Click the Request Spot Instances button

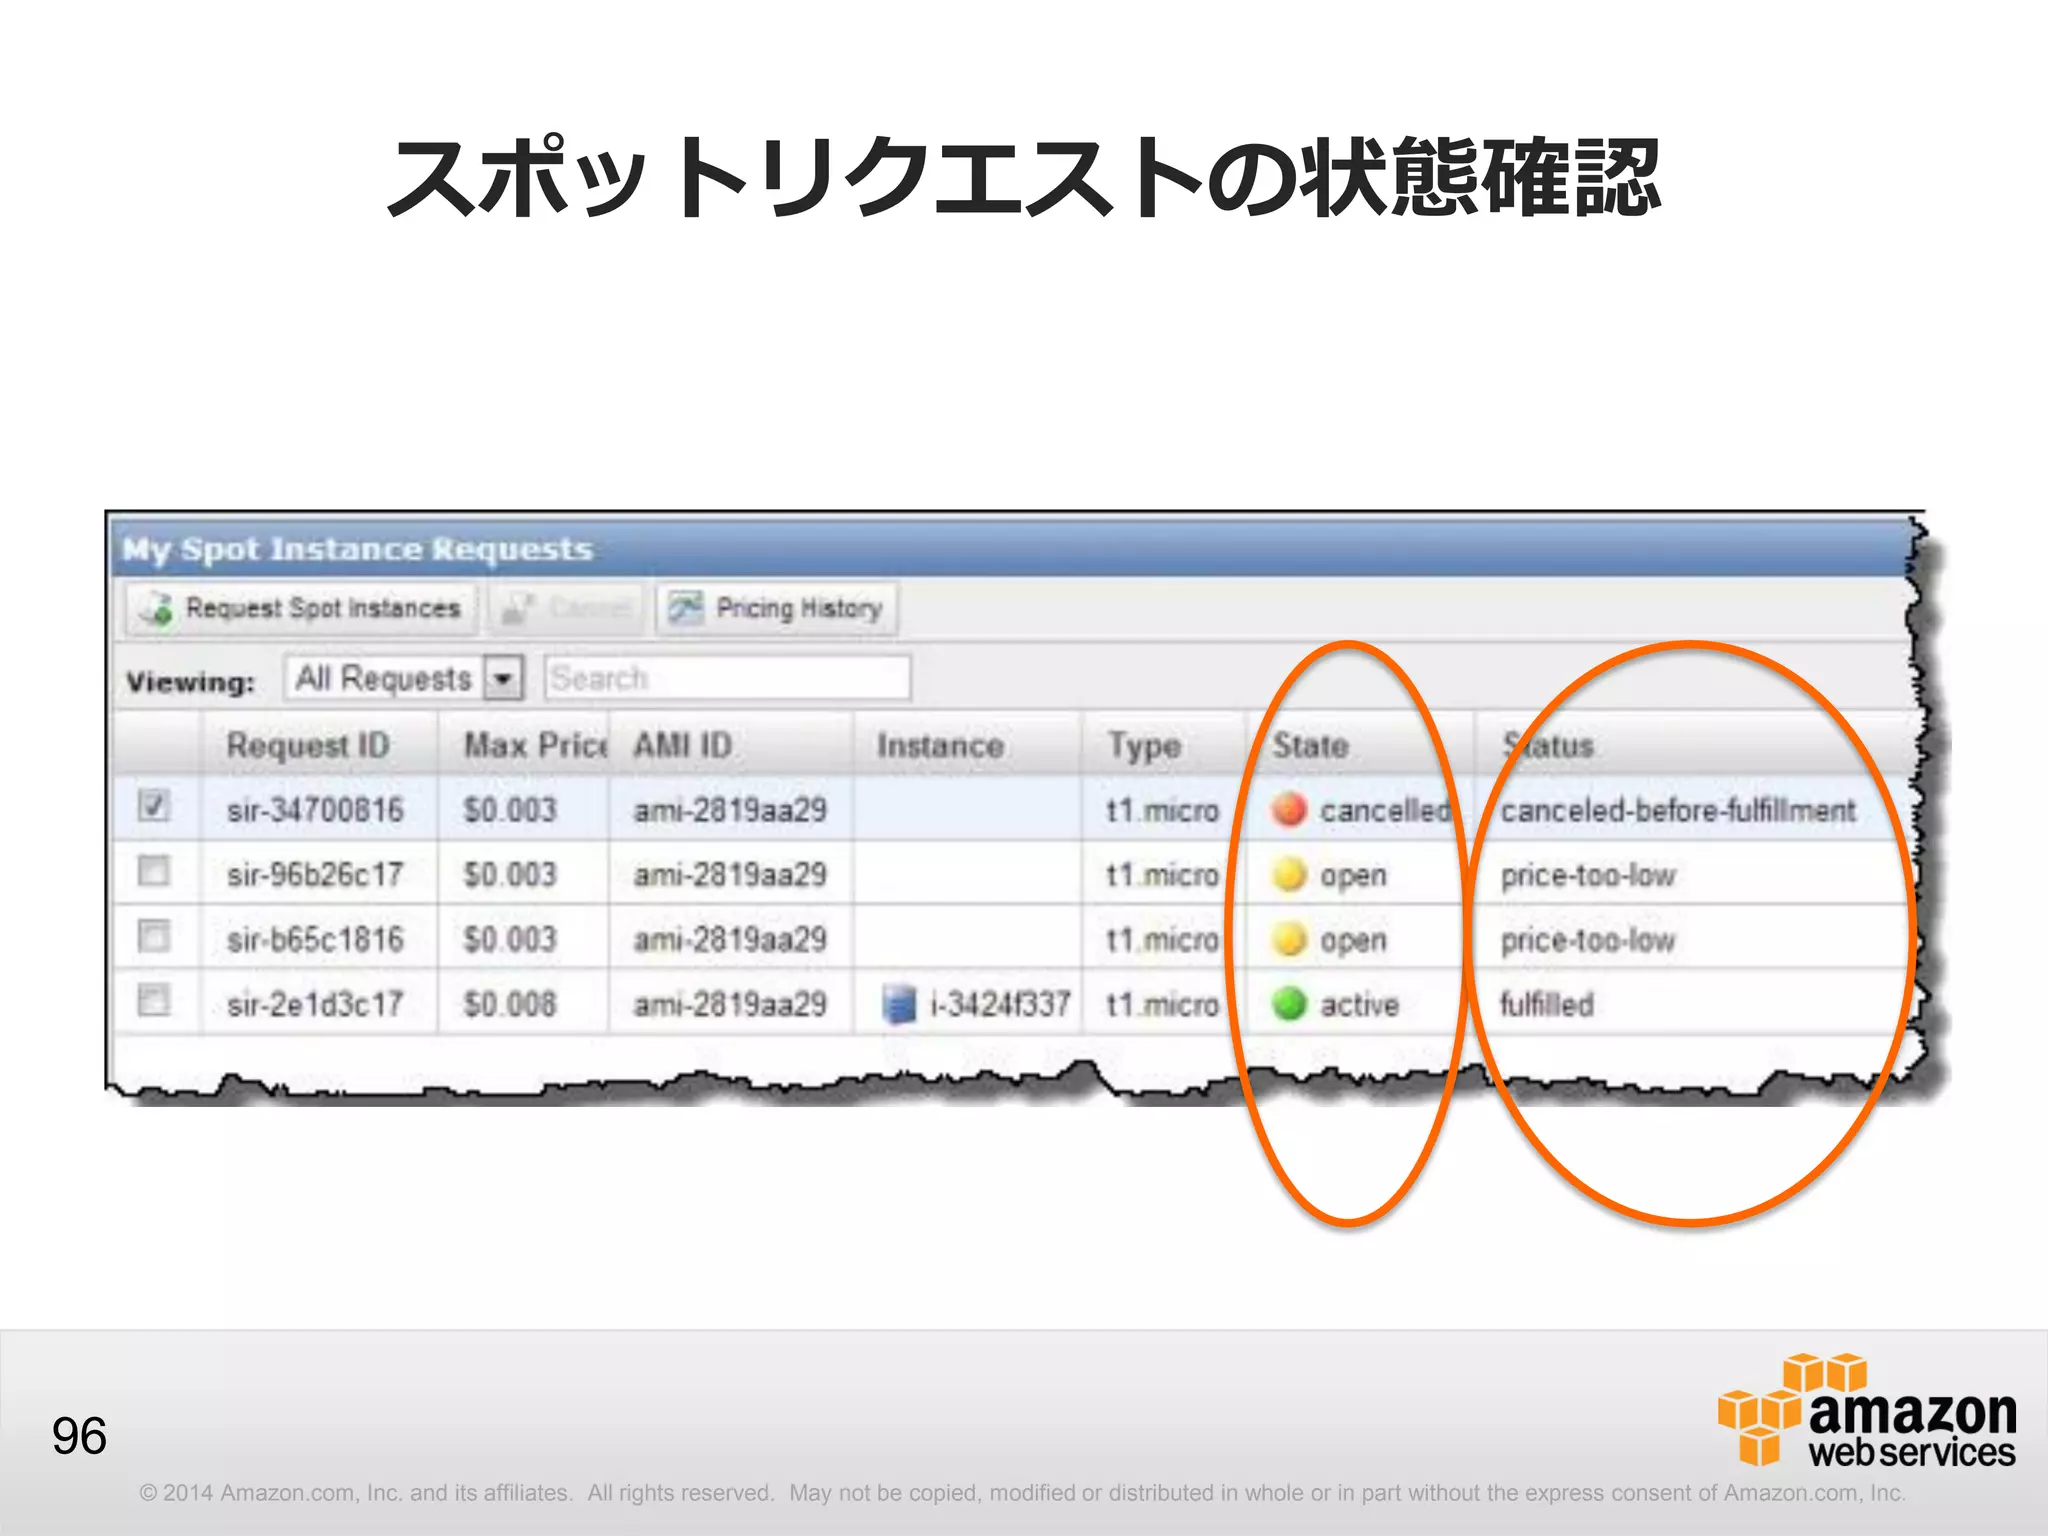(301, 608)
